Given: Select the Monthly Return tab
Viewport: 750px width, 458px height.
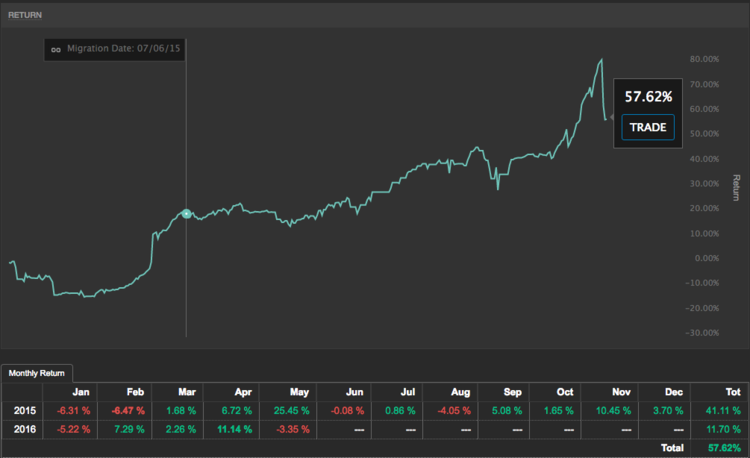Looking at the screenshot, I should pos(35,373).
